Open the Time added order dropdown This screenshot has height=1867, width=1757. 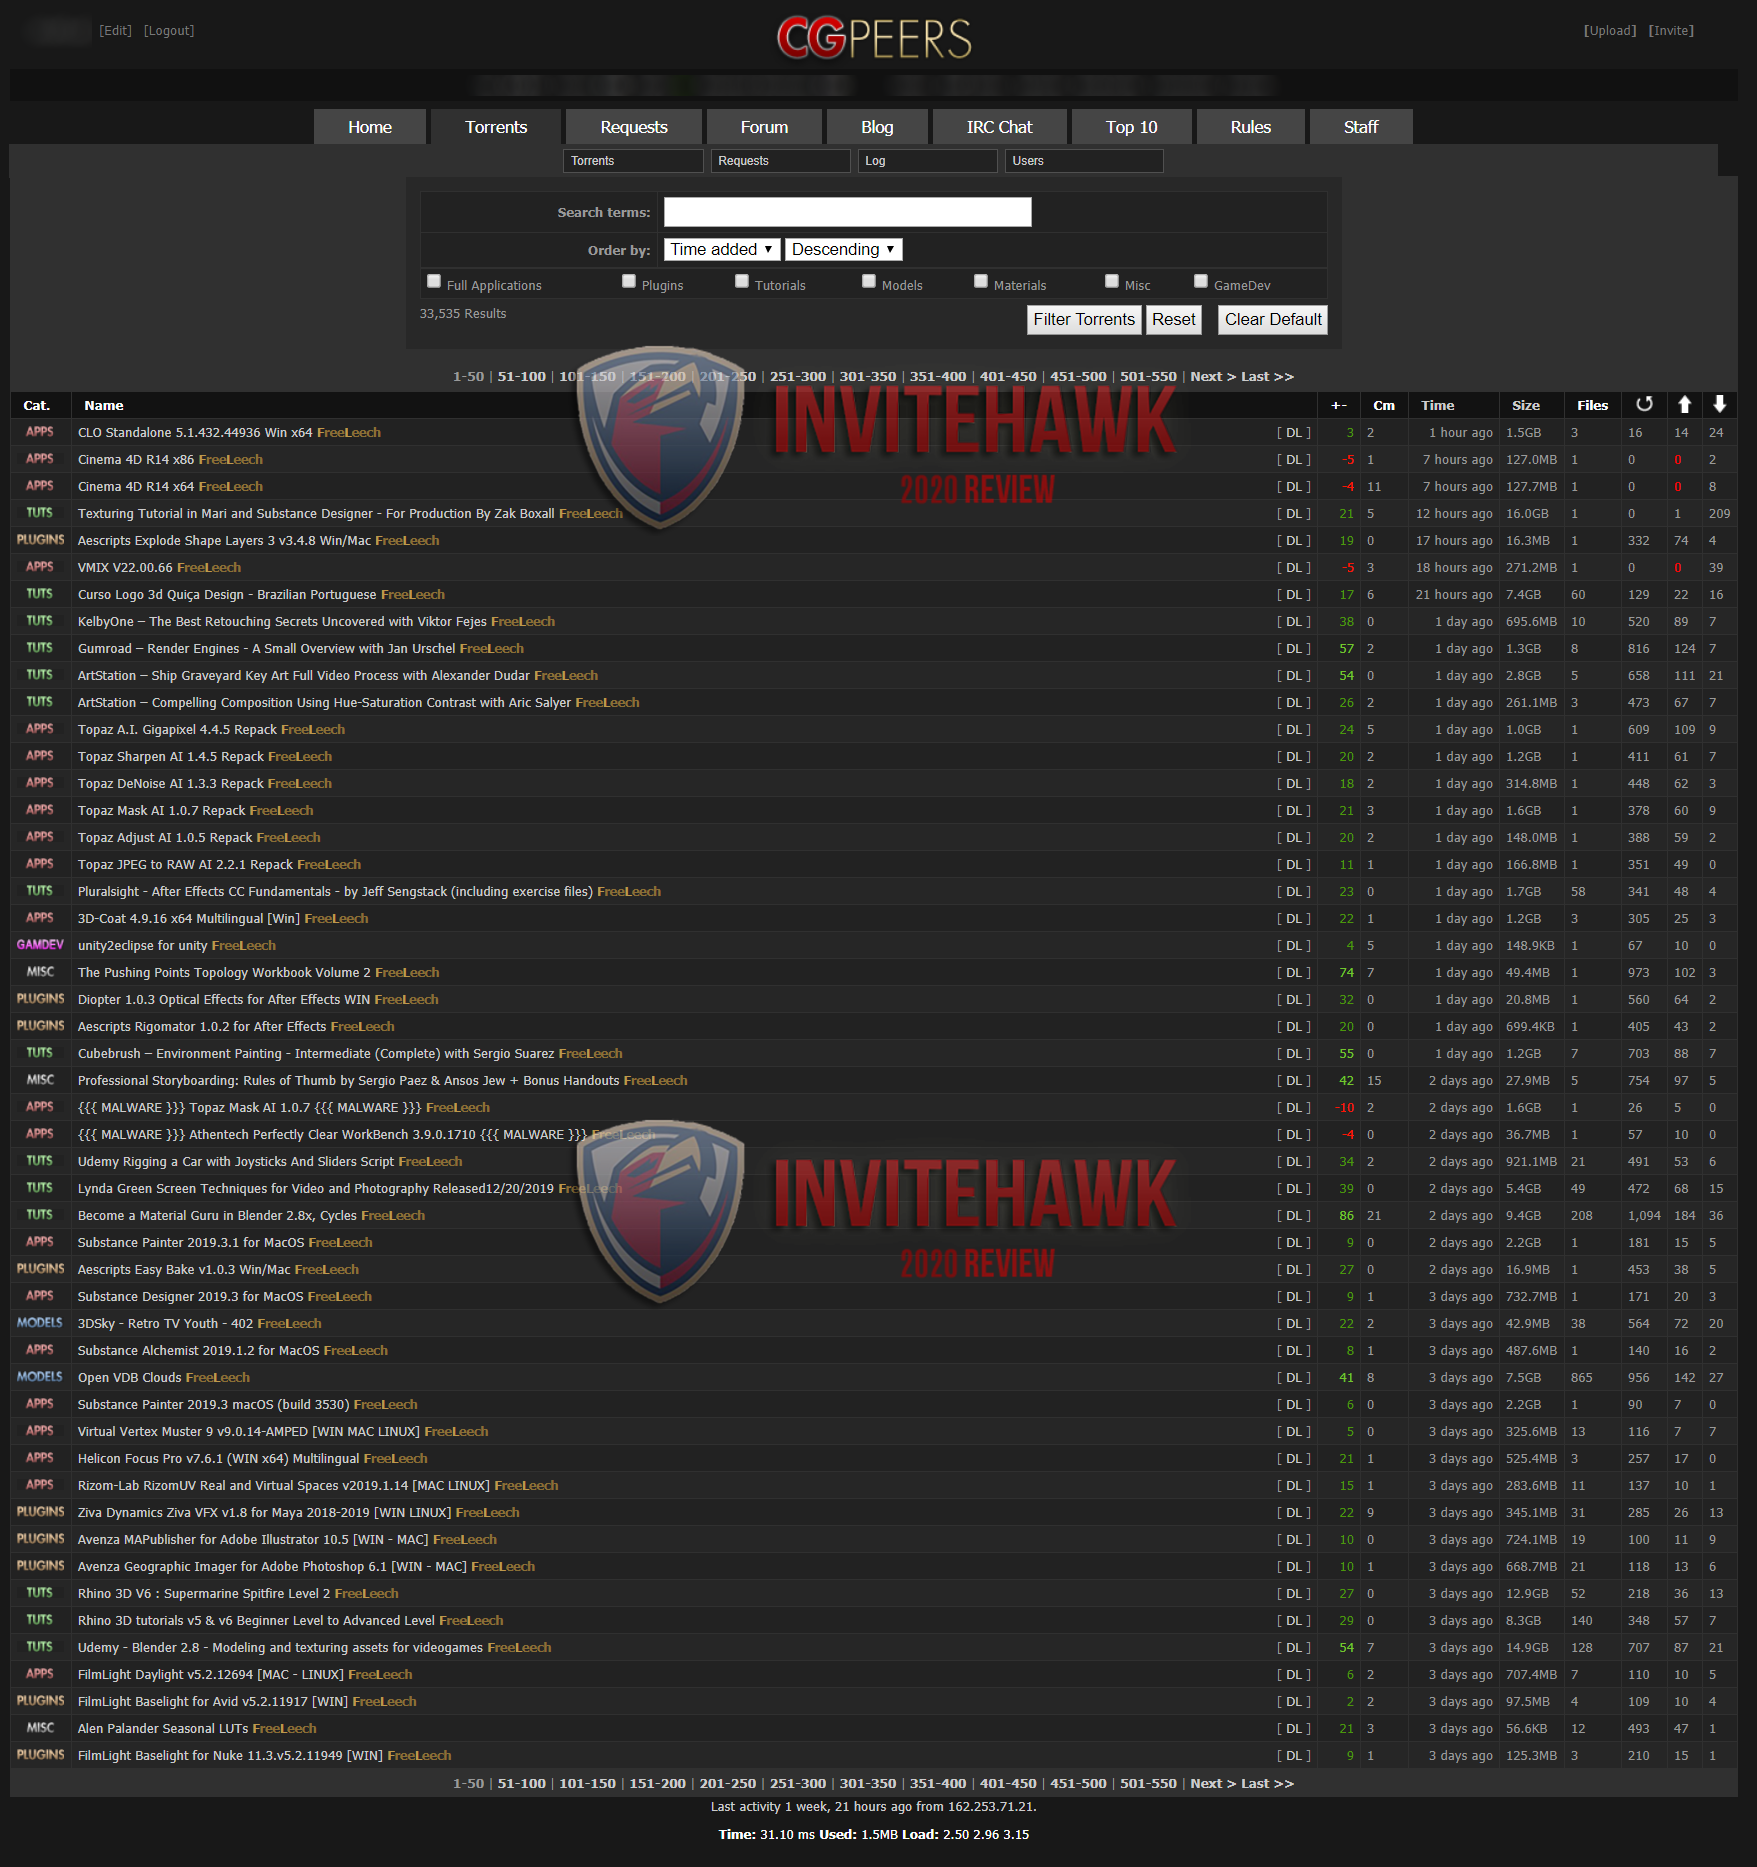click(722, 250)
